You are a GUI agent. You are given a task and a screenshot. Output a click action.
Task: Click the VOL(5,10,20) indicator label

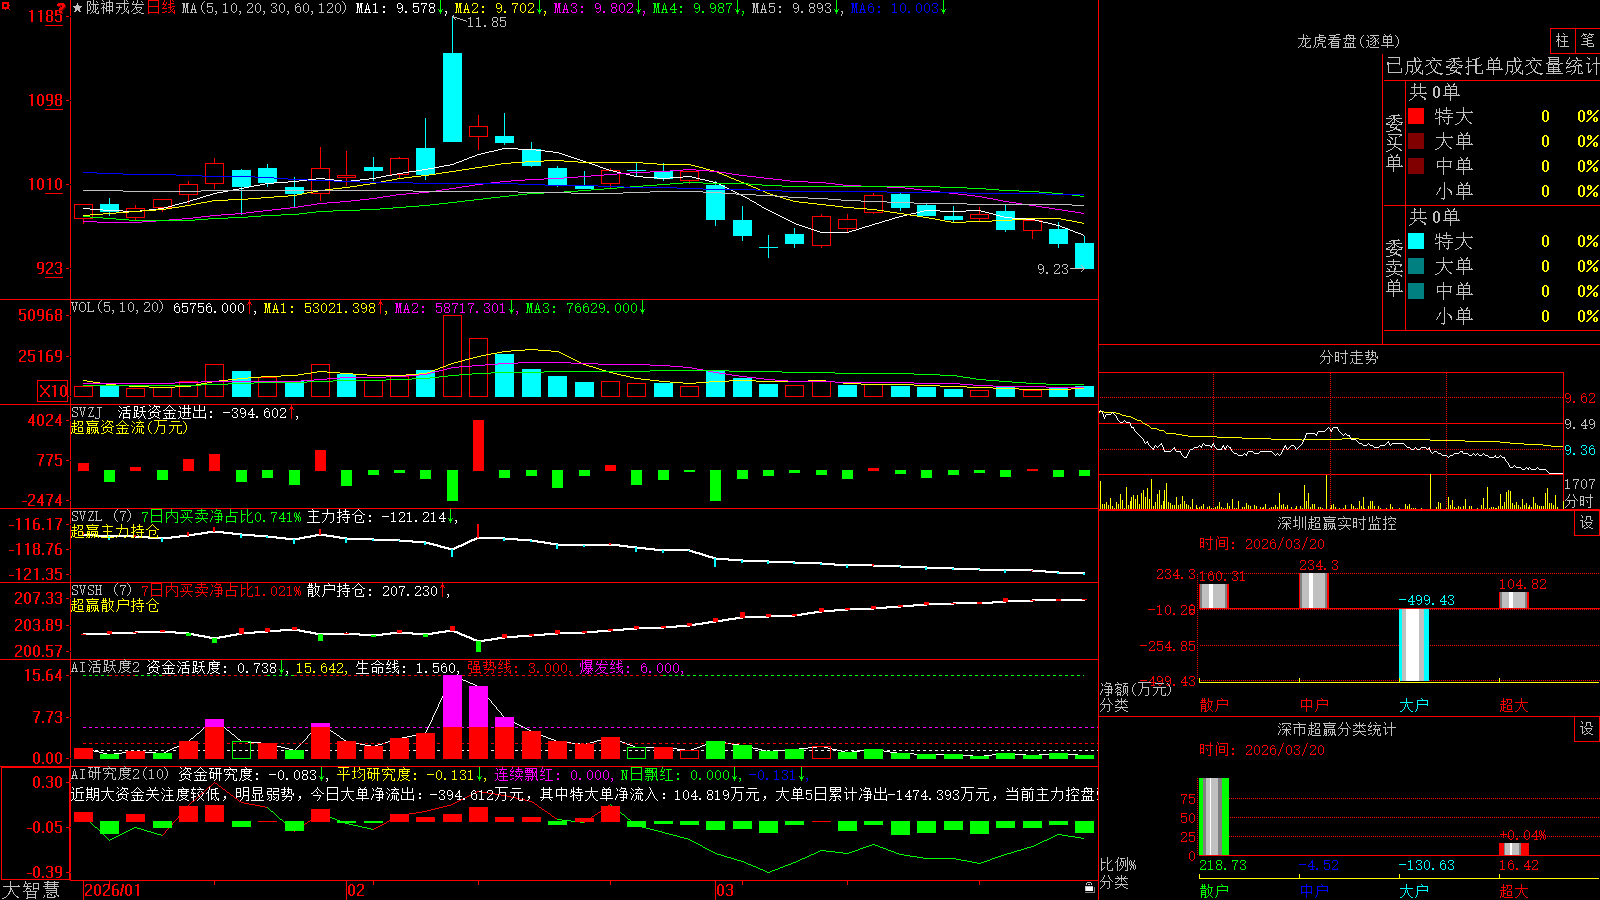[117, 308]
